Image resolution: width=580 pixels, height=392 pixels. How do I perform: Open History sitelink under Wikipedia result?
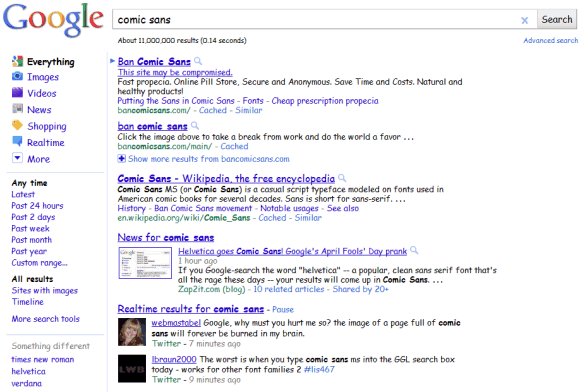coord(132,209)
